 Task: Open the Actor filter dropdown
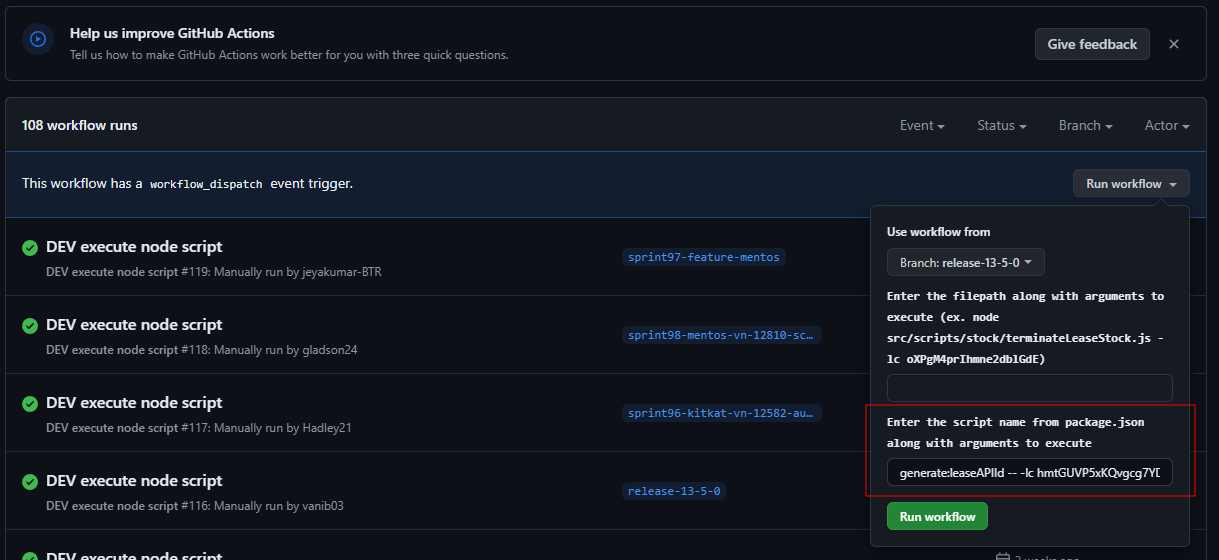(x=1167, y=126)
